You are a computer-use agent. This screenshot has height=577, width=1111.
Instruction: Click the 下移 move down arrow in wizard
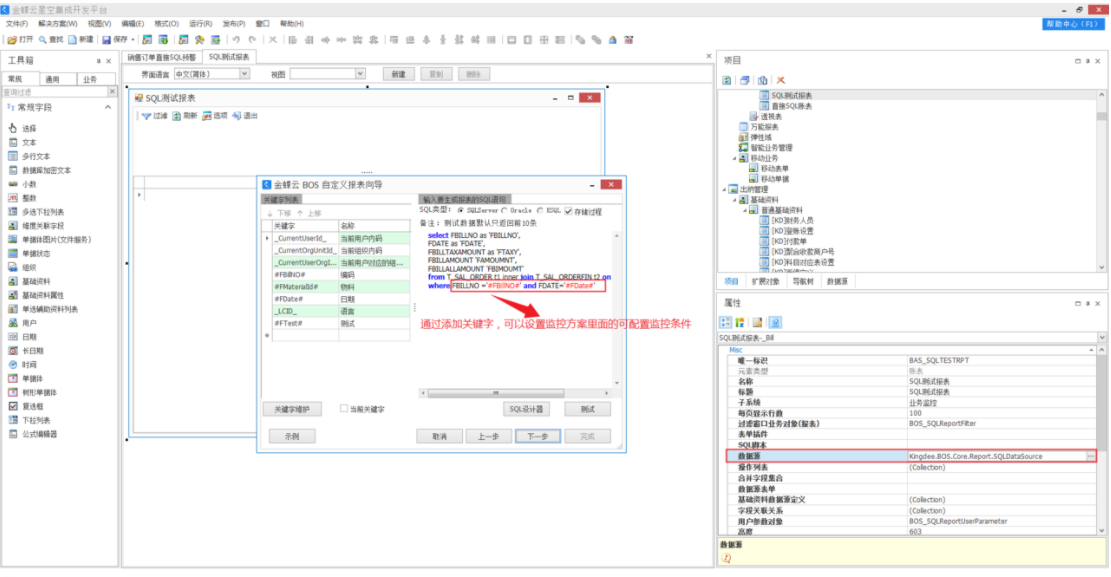270,213
